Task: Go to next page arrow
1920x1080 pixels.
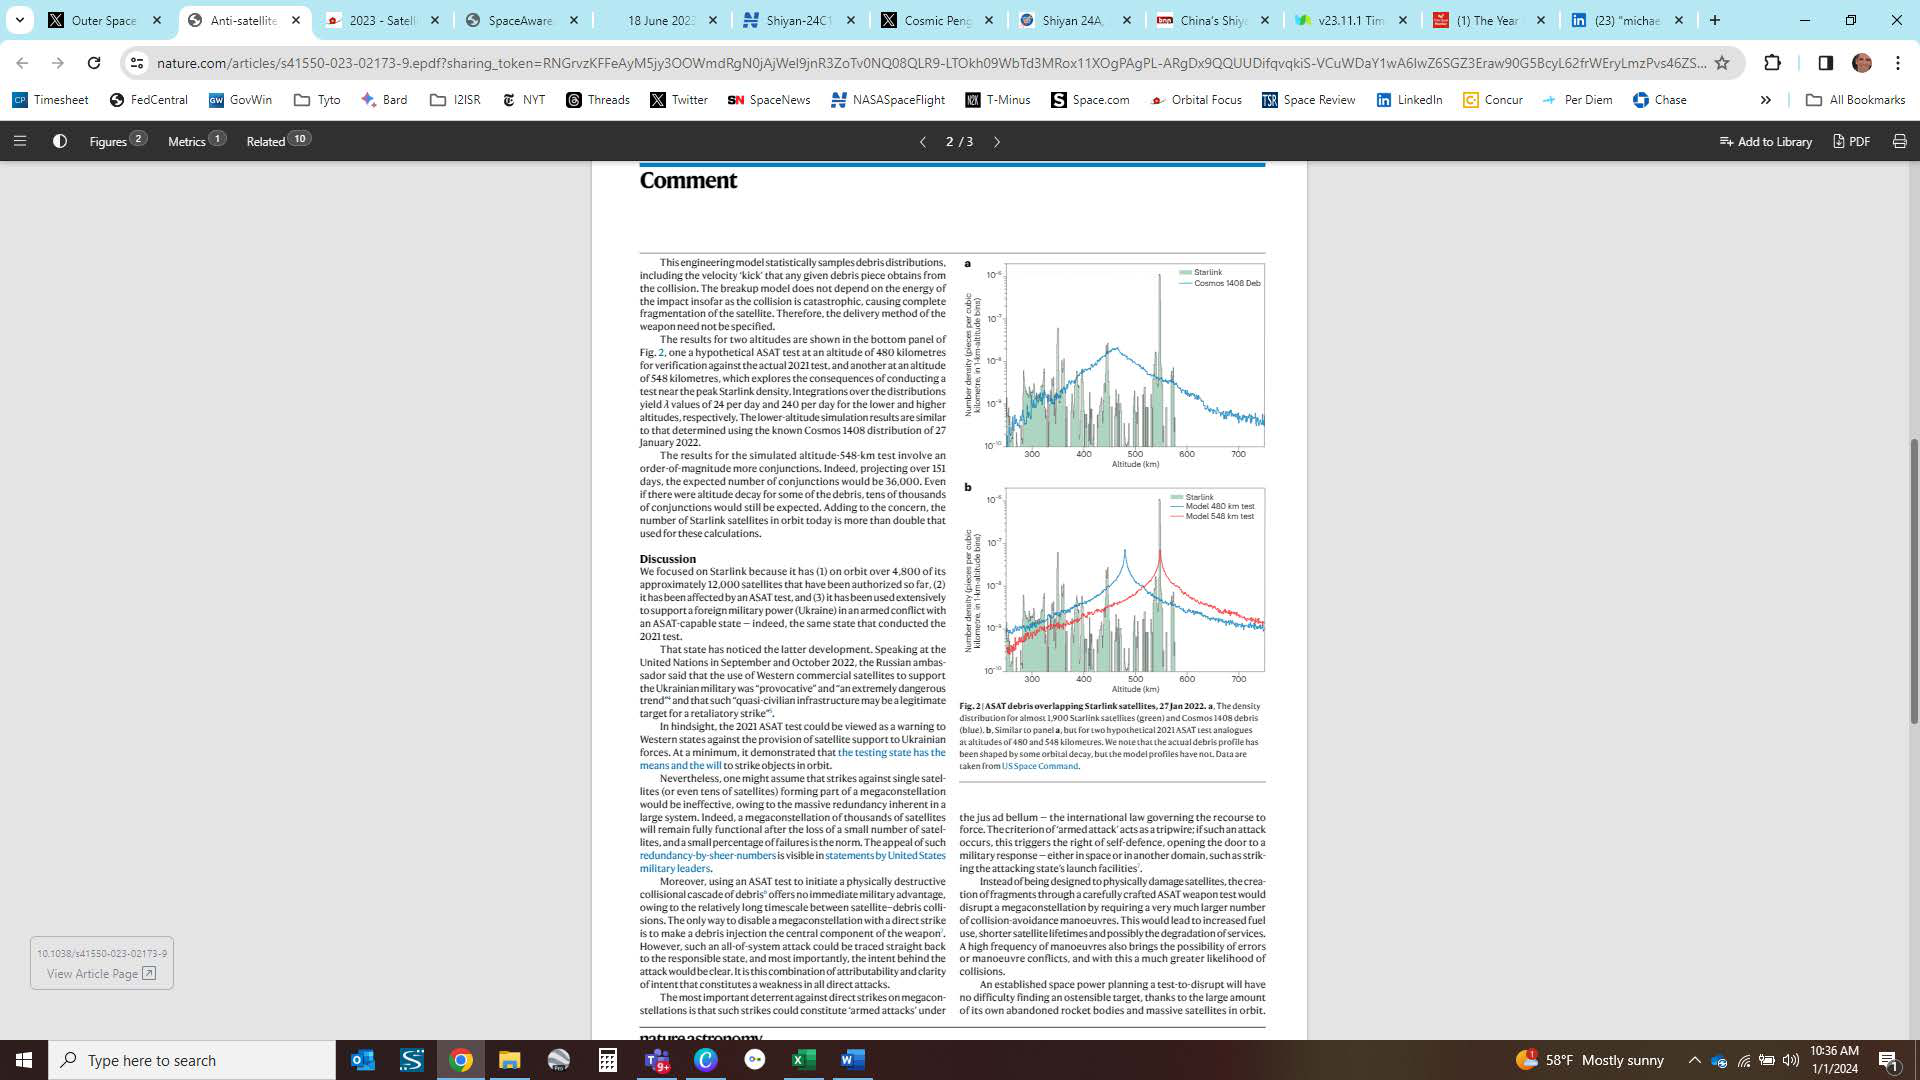Action: 997,142
